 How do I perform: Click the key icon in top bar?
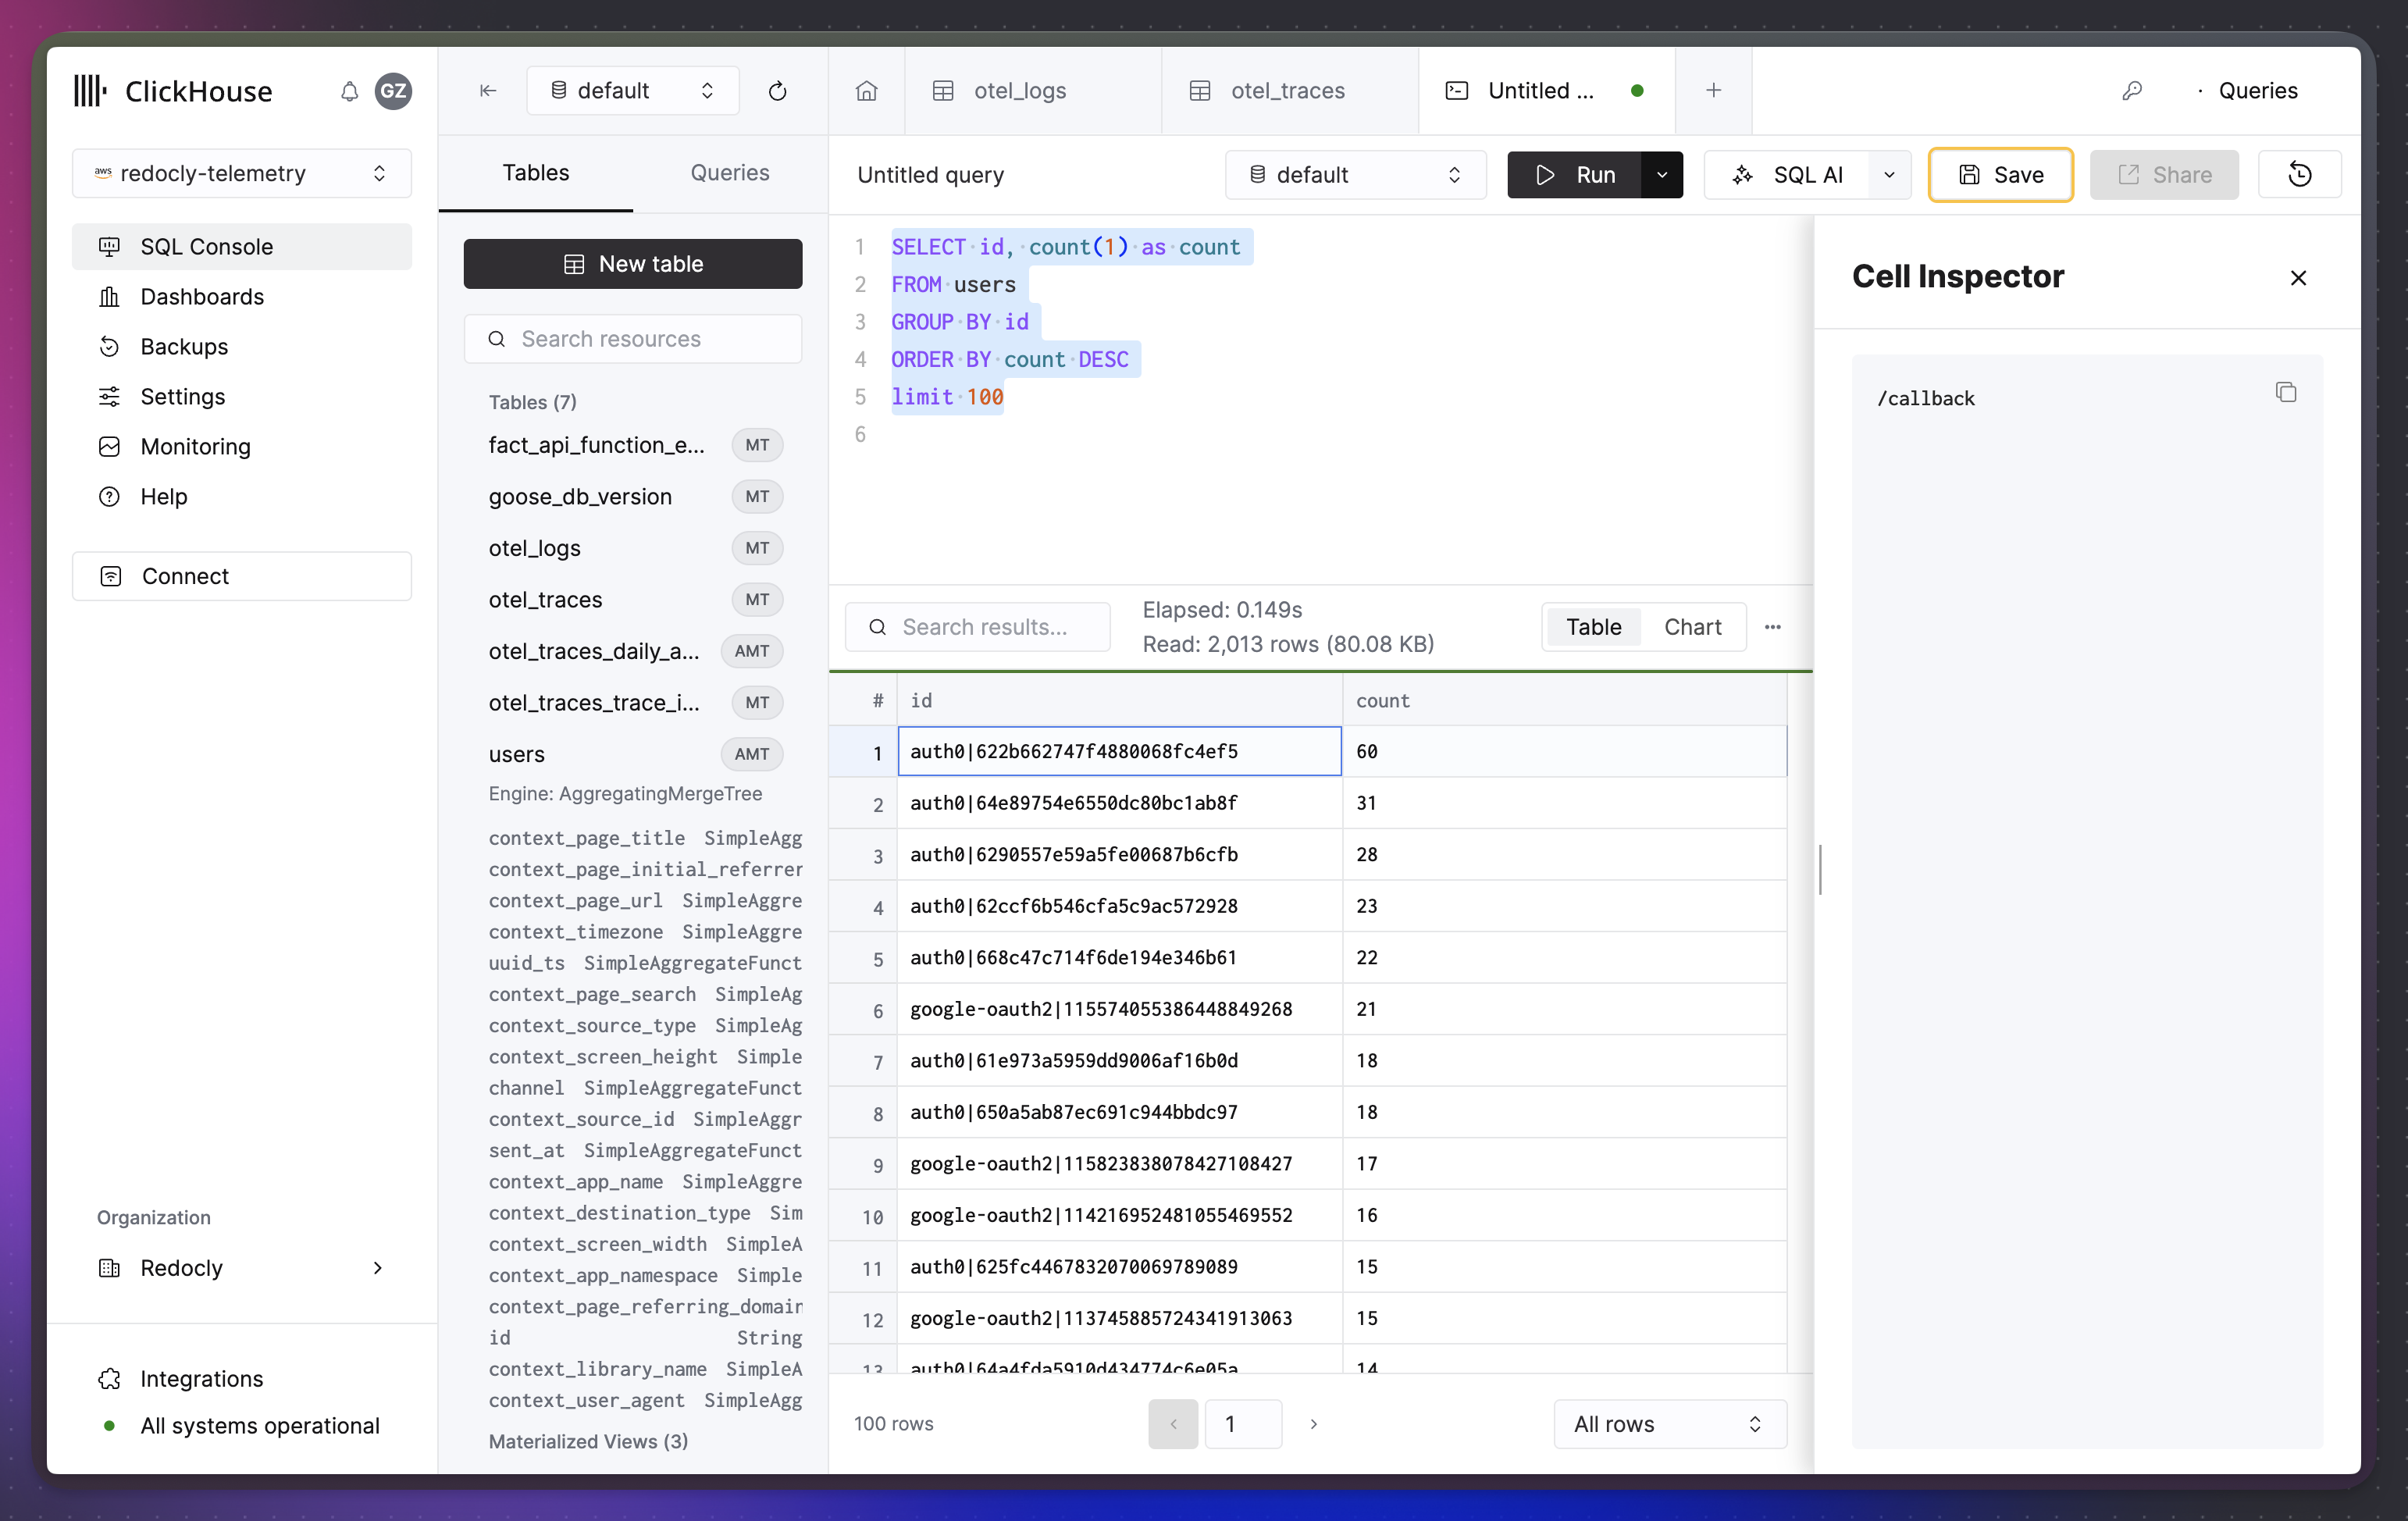pos(2132,91)
